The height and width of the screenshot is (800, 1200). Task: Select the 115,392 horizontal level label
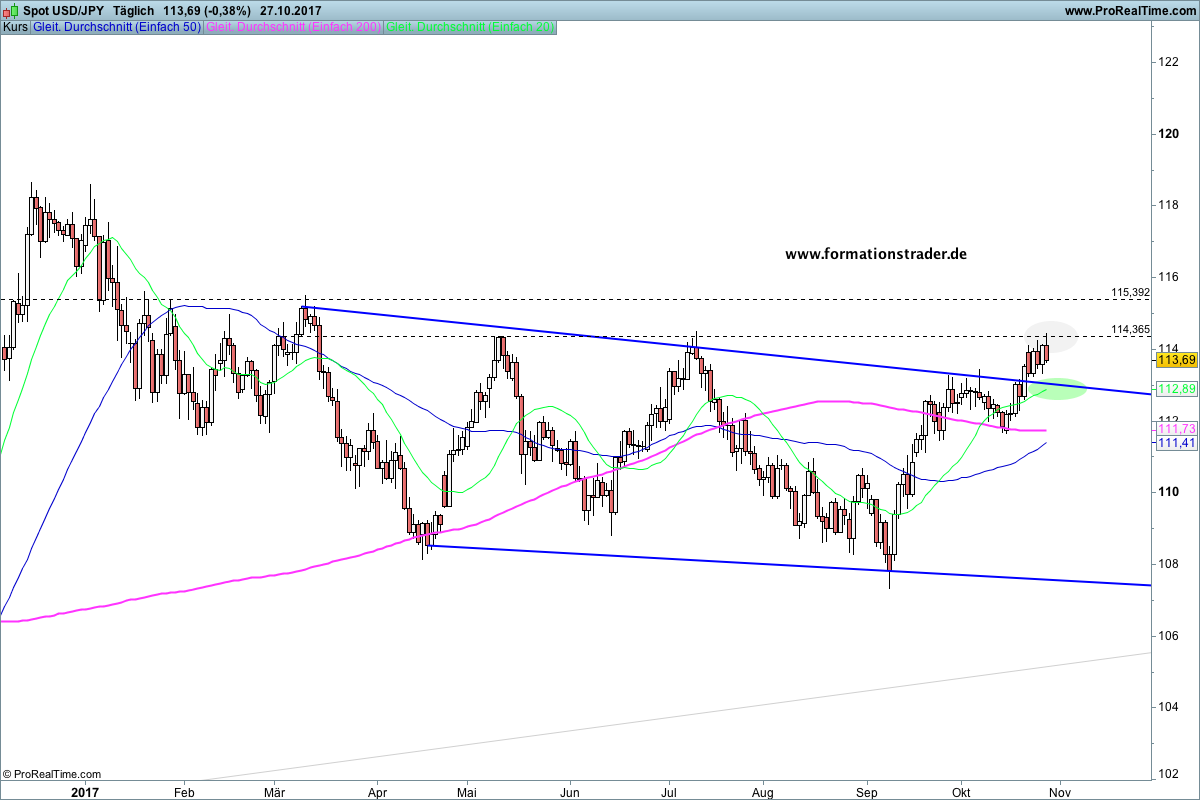(x=1130, y=293)
